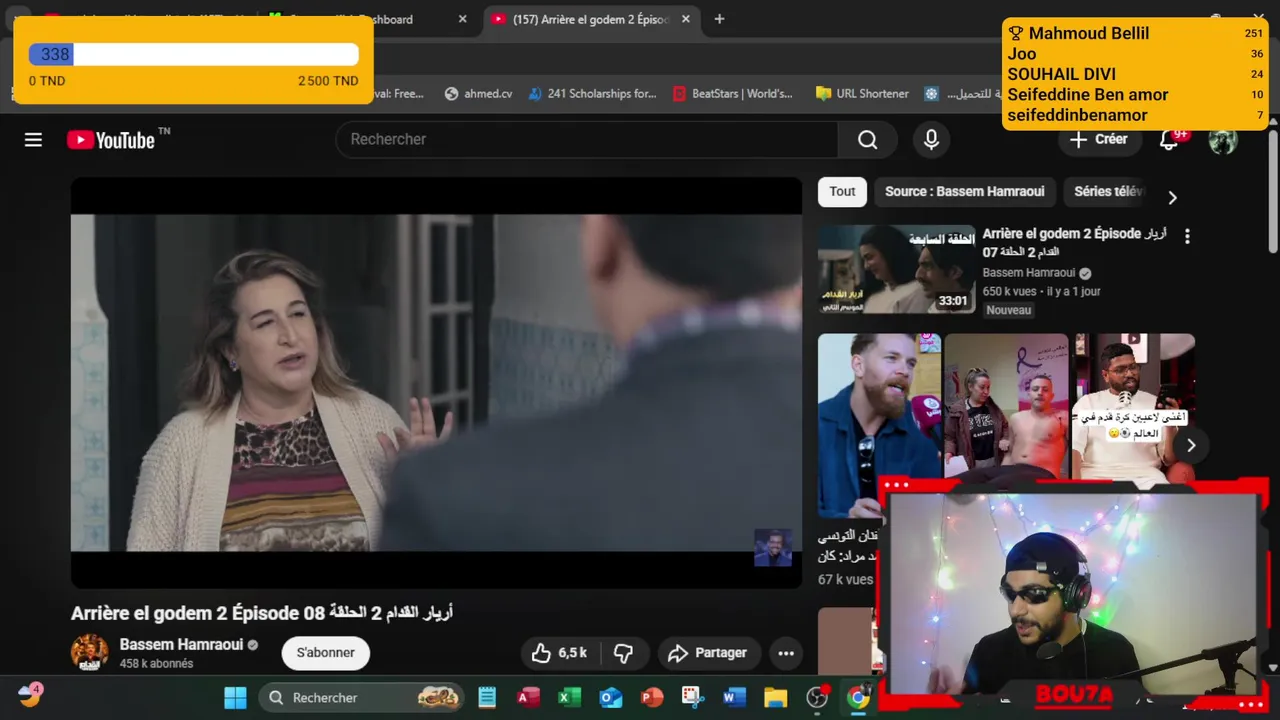Click the '458 k abonnés' subscriber count

(x=157, y=664)
